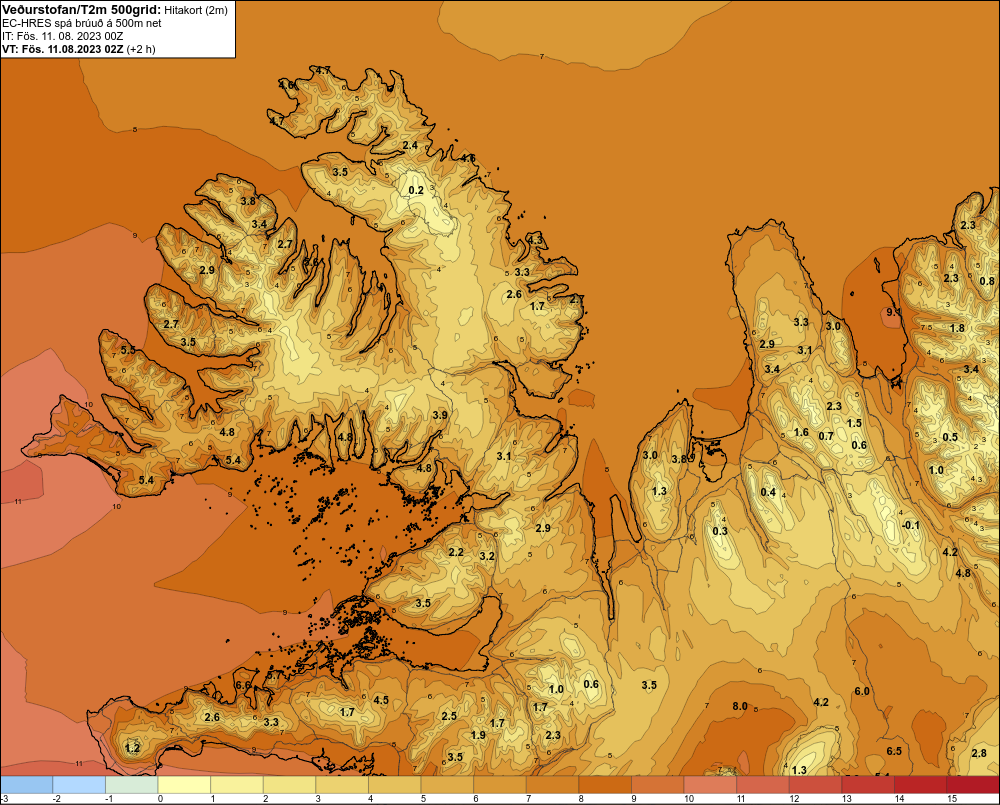
Task: Click the '1.8' temperature value
Action: [x=957, y=328]
